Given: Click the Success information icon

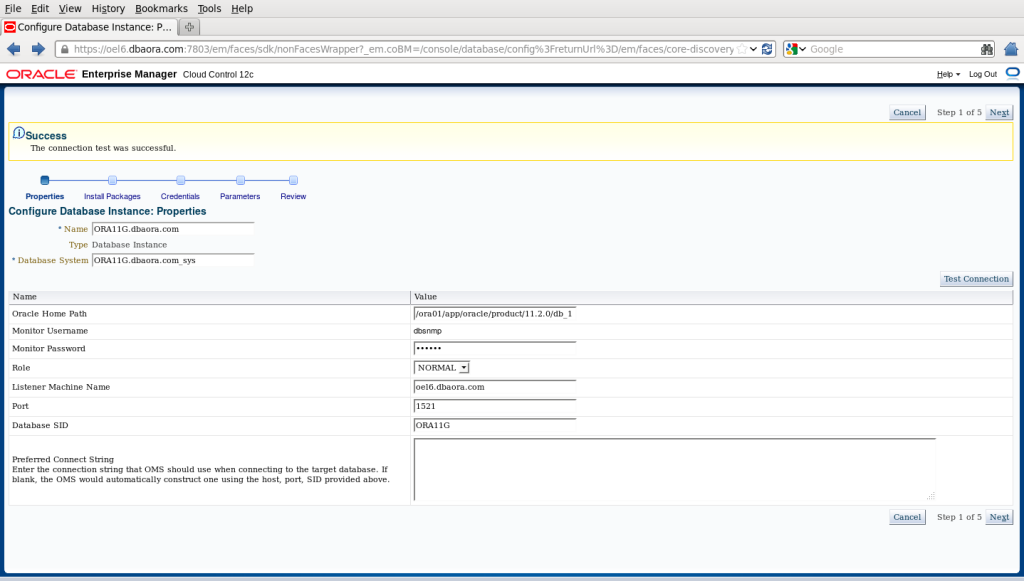Looking at the screenshot, I should point(19,133).
